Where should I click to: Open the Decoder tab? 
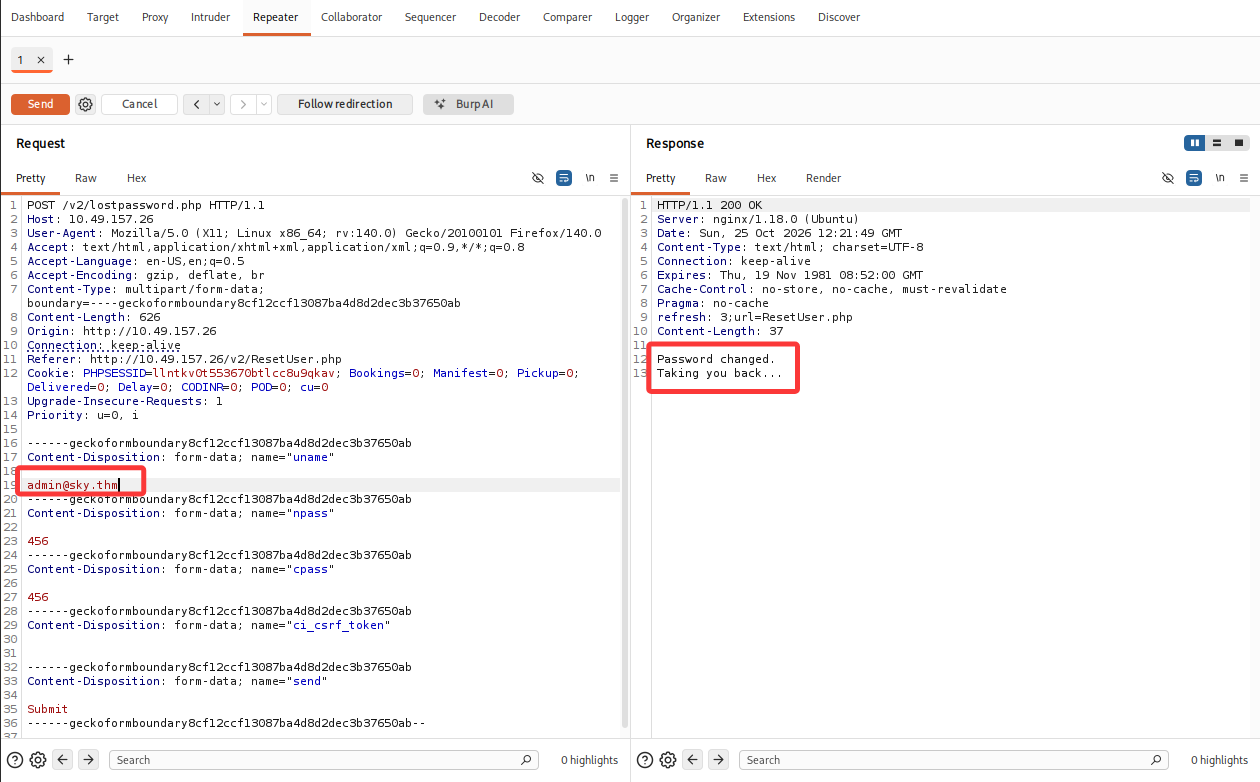tap(499, 17)
